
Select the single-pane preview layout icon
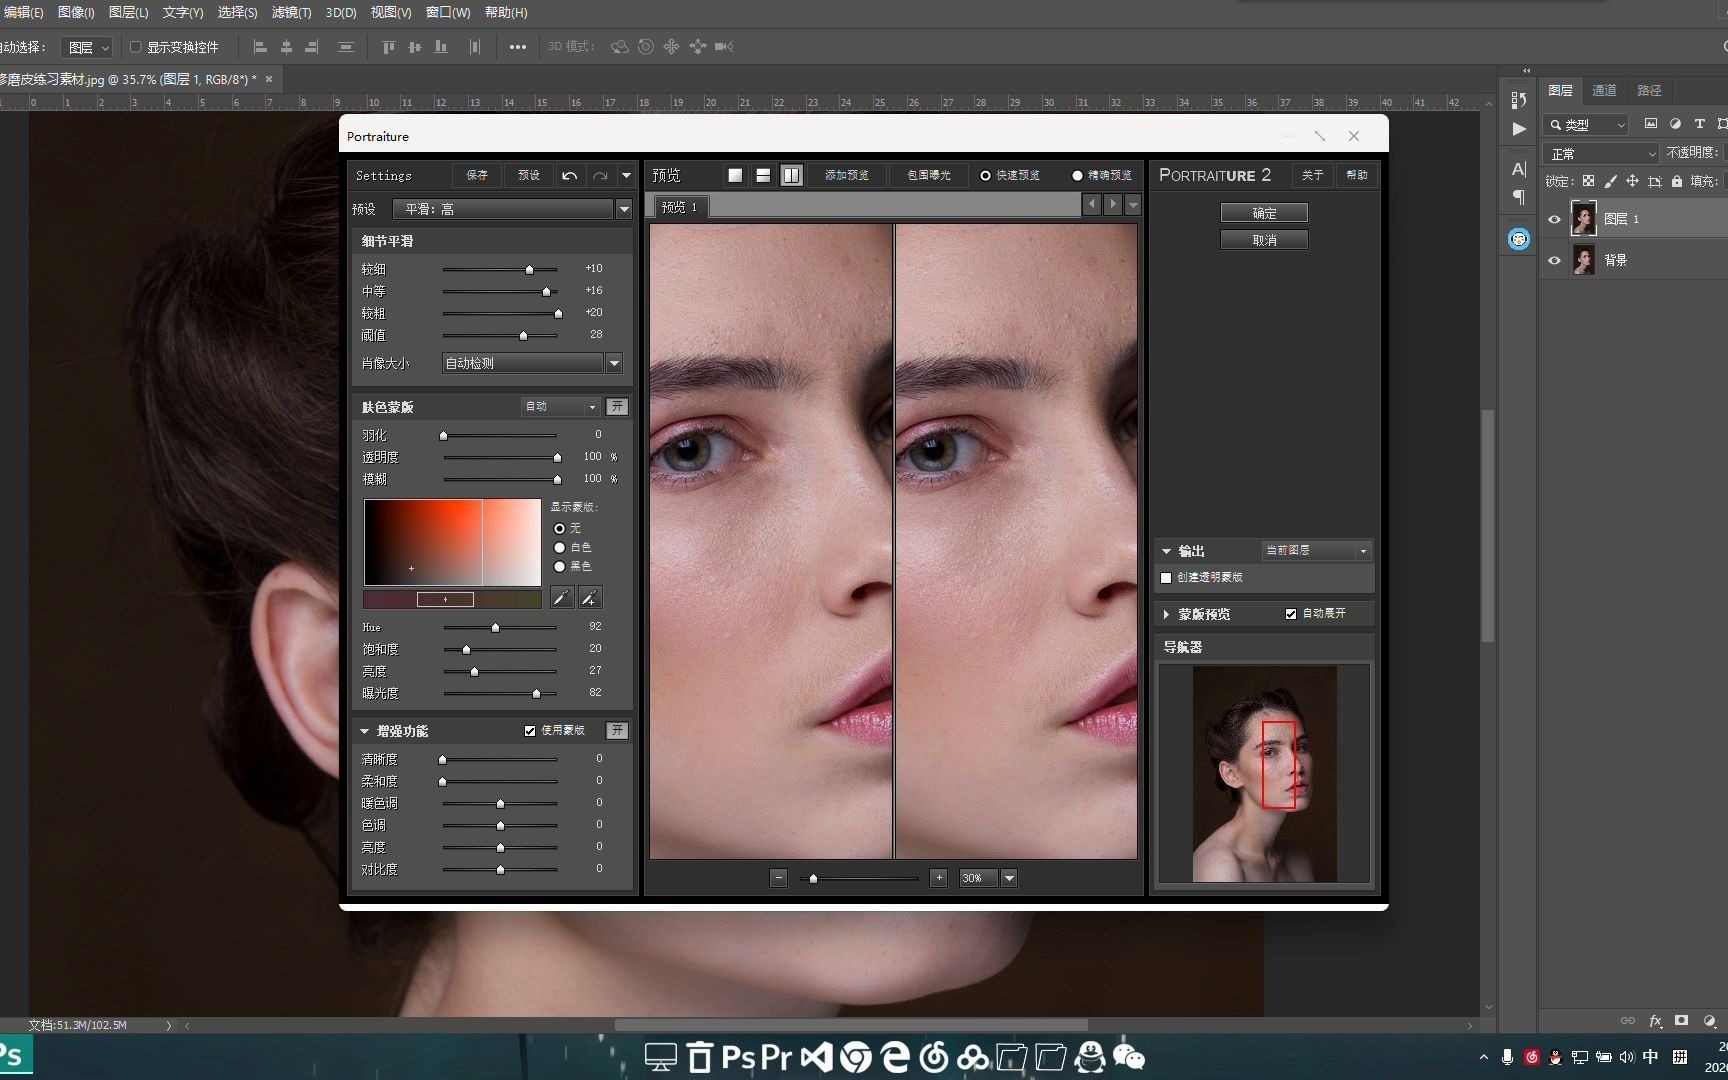[x=735, y=176]
